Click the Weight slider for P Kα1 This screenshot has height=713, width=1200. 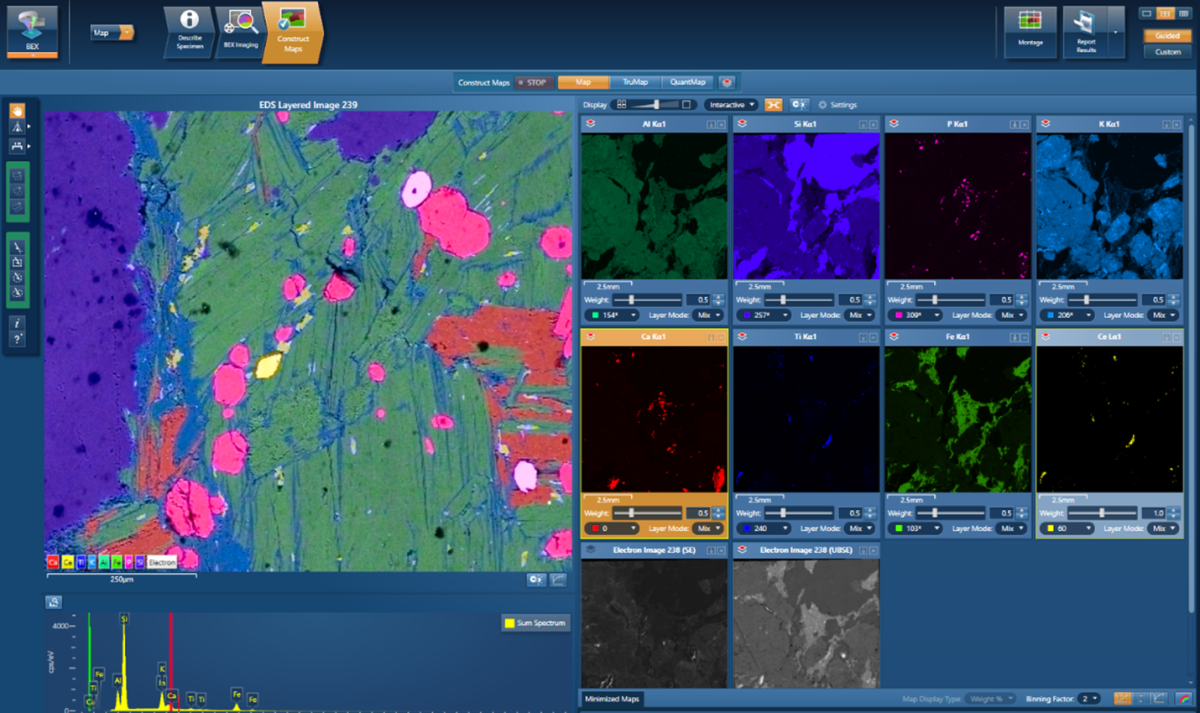935,299
